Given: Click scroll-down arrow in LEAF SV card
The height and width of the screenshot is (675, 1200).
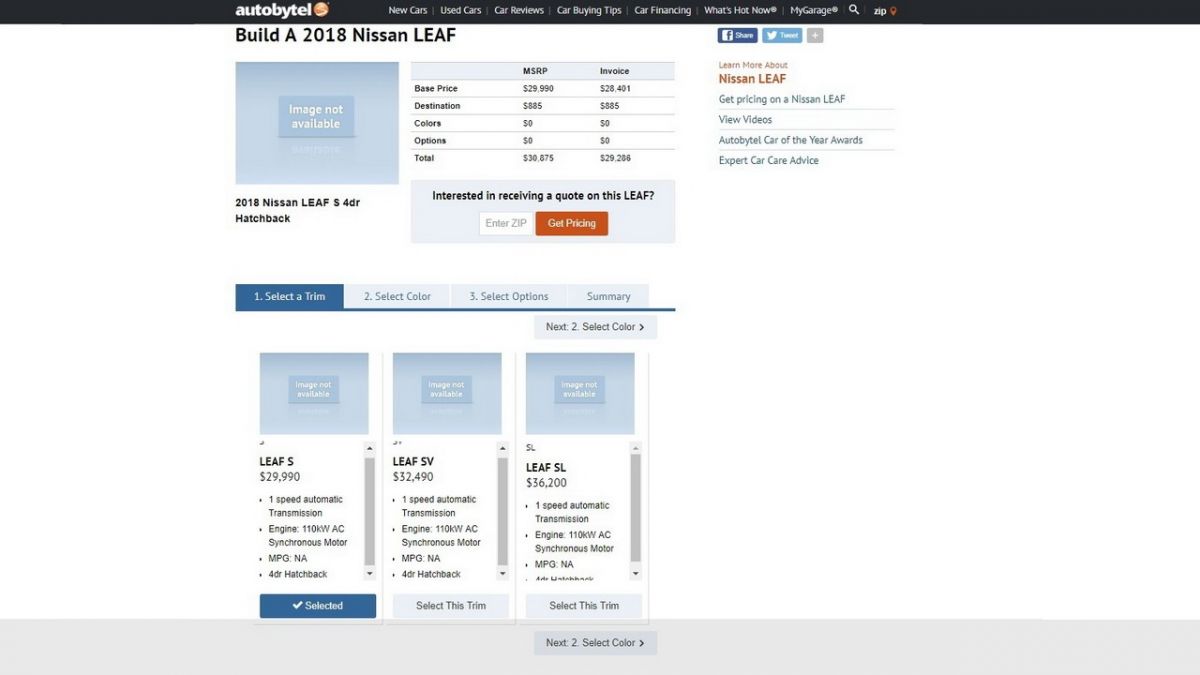Looking at the screenshot, I should (503, 575).
